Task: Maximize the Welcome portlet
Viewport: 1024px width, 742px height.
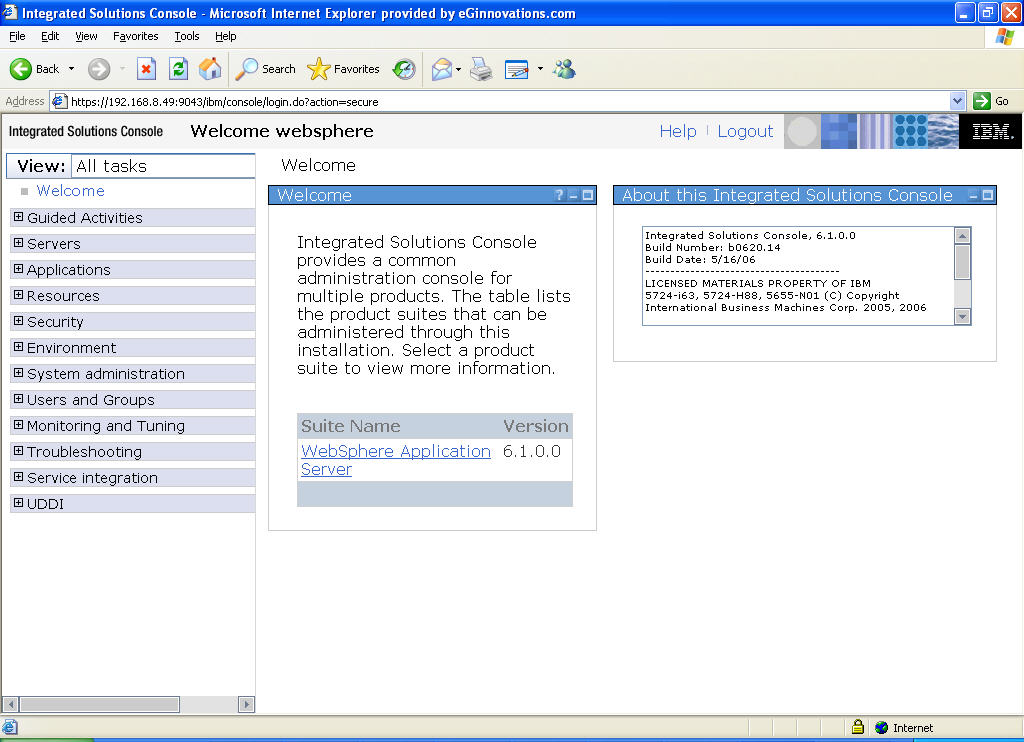Action: point(588,195)
